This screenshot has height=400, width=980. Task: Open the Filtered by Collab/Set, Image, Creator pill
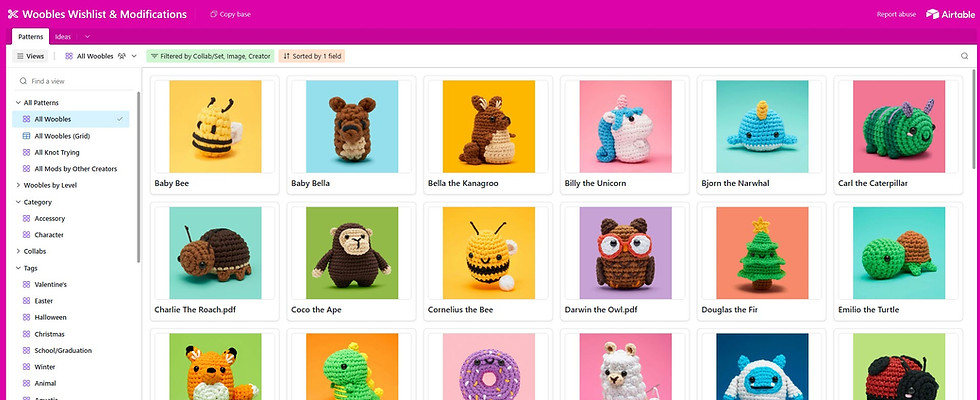(211, 56)
